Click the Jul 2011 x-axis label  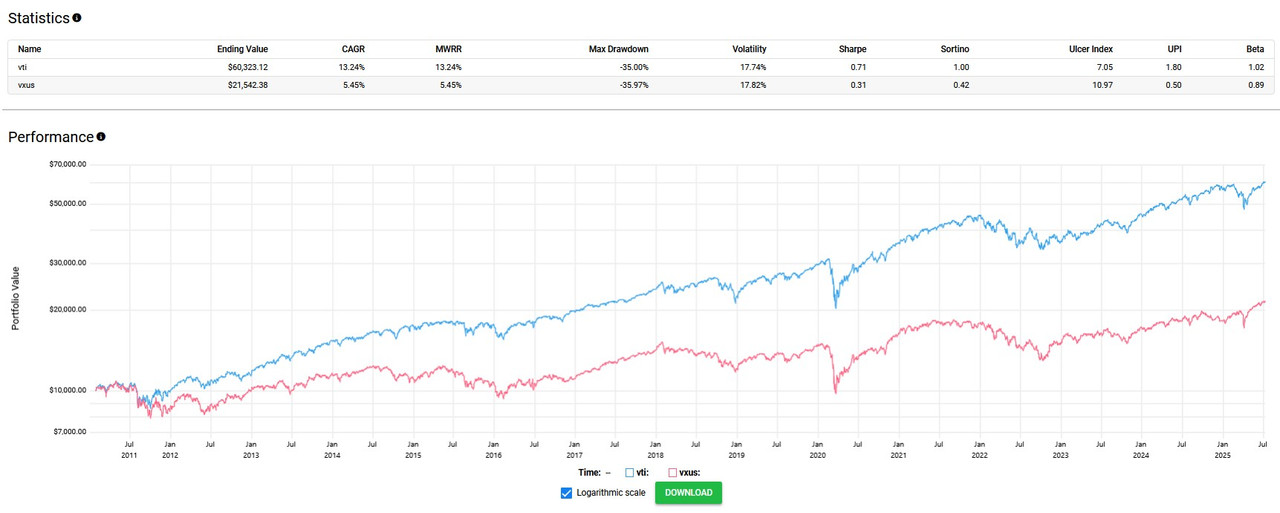click(129, 448)
